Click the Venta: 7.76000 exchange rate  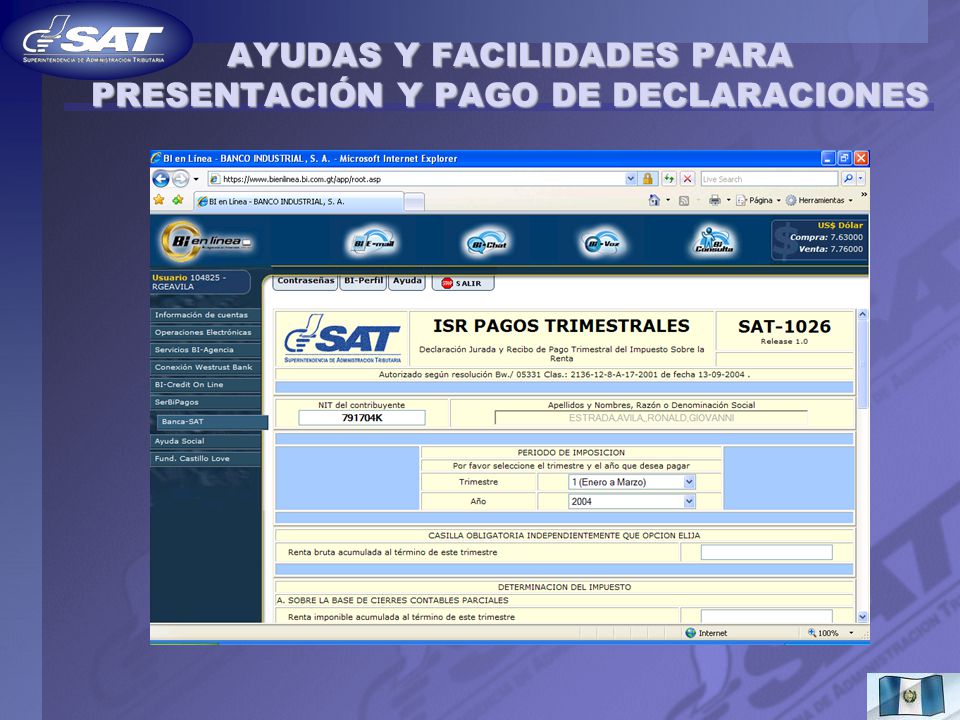click(x=830, y=249)
